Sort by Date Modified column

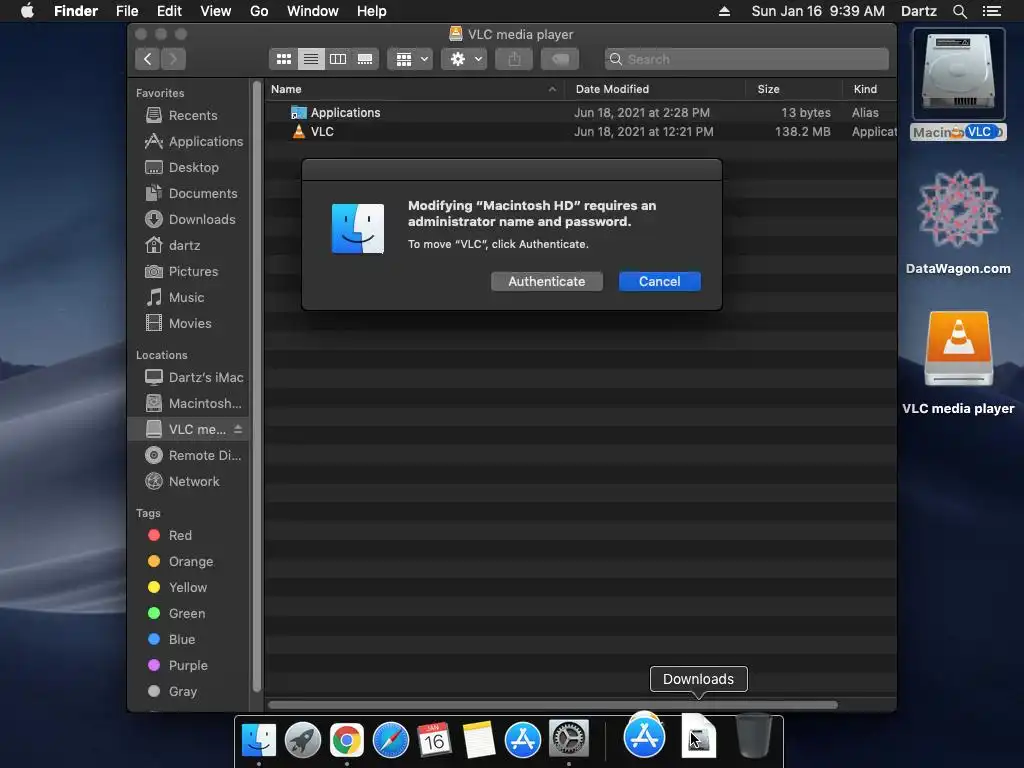pyautogui.click(x=655, y=89)
